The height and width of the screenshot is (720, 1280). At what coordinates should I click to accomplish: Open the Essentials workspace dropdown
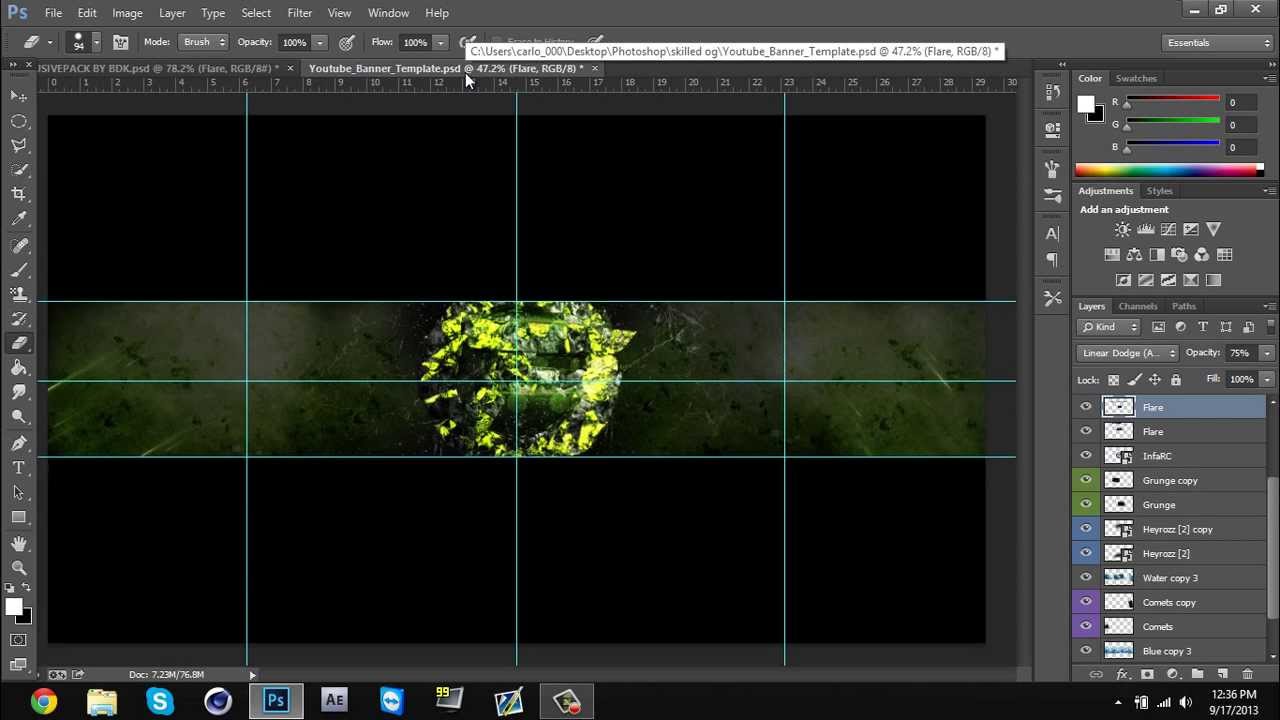coord(1219,43)
